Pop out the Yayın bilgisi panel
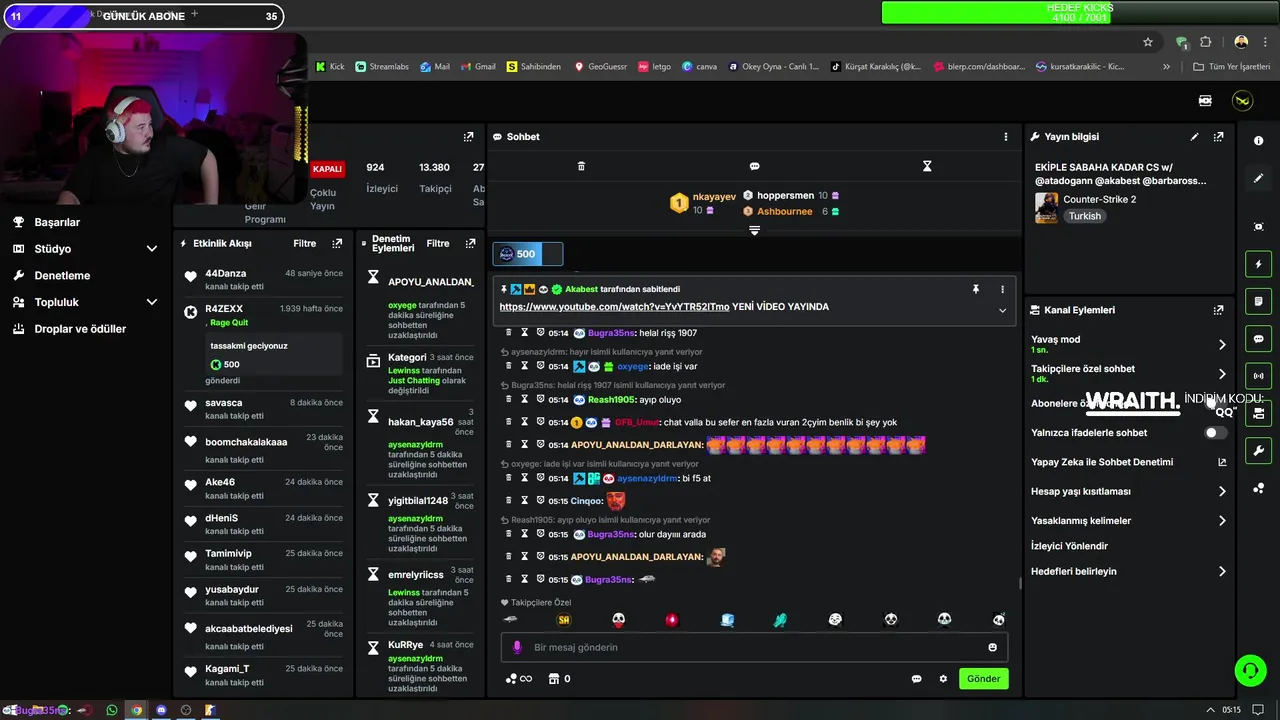The width and height of the screenshot is (1280, 720). point(1218,137)
